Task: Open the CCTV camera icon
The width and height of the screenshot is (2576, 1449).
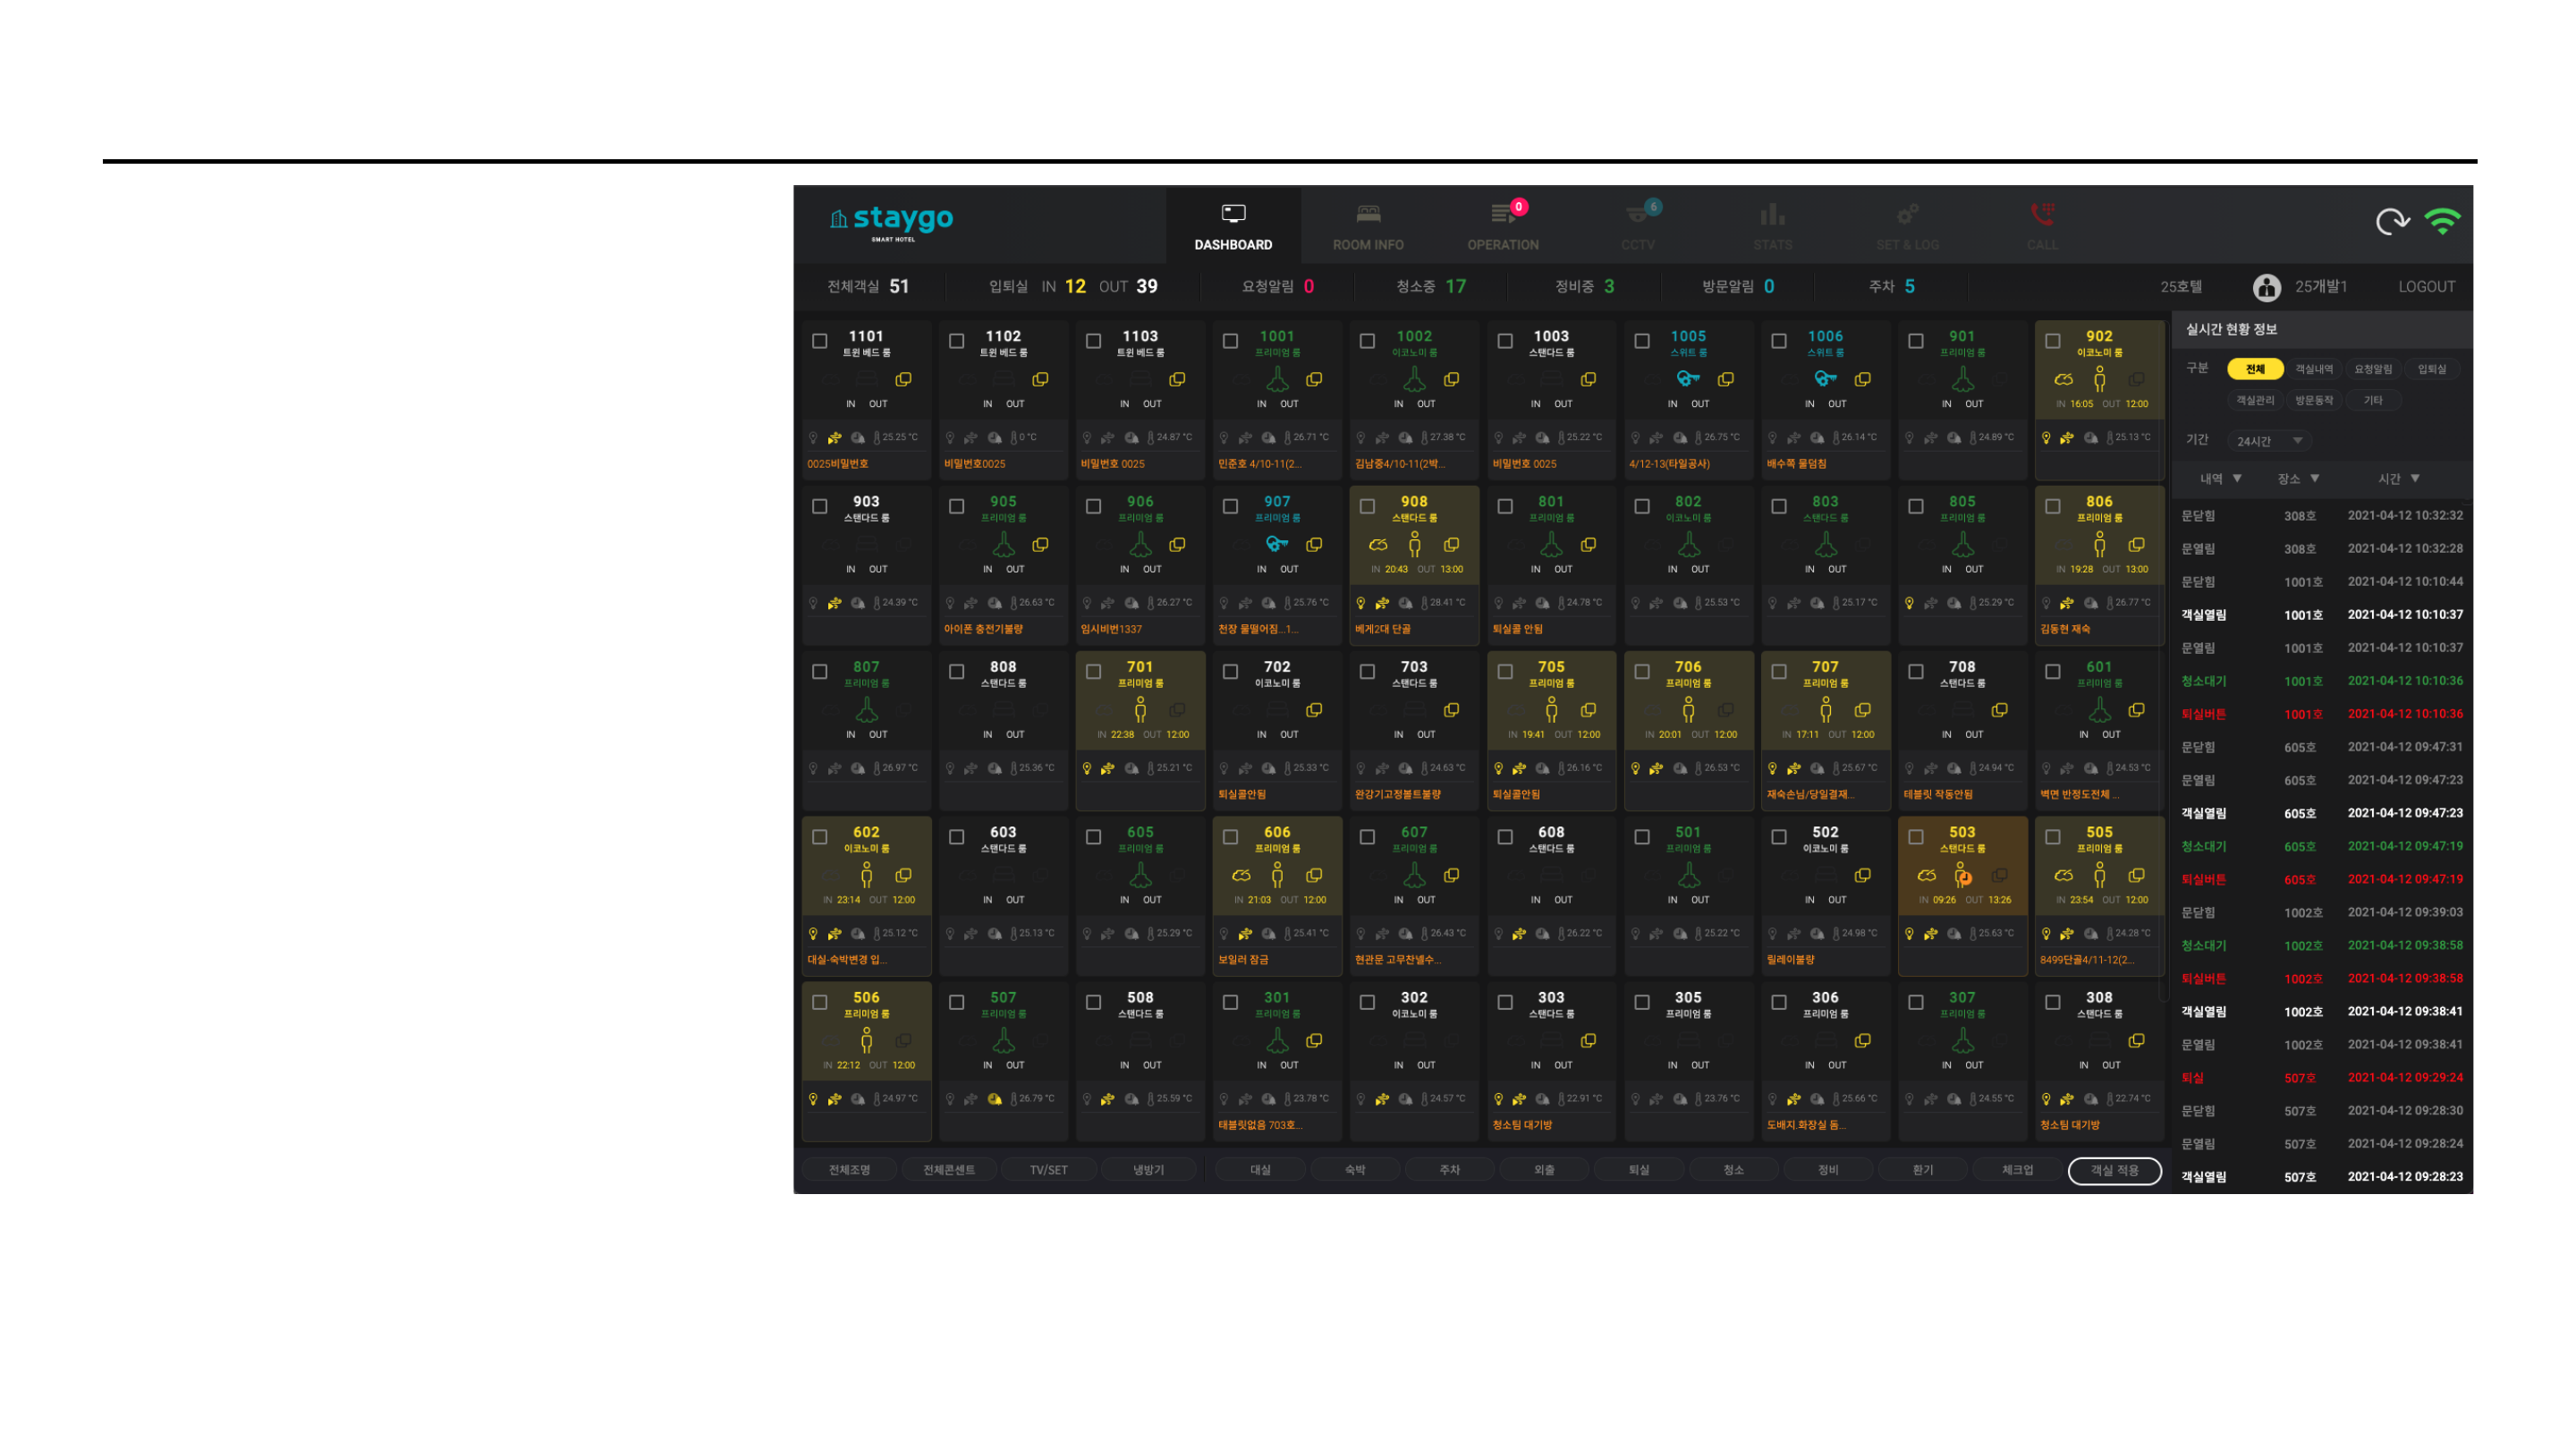Action: point(1637,215)
